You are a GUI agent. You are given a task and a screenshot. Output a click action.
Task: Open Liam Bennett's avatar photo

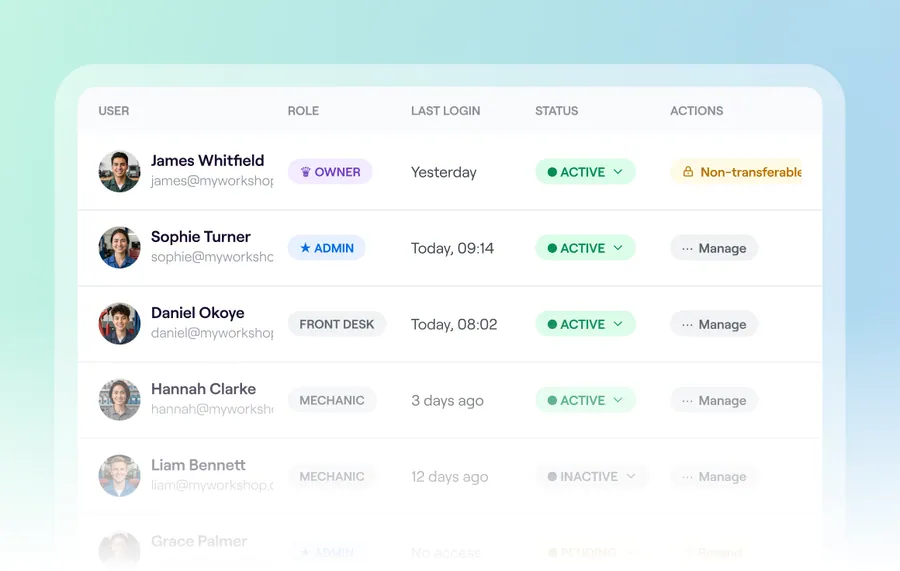[119, 476]
